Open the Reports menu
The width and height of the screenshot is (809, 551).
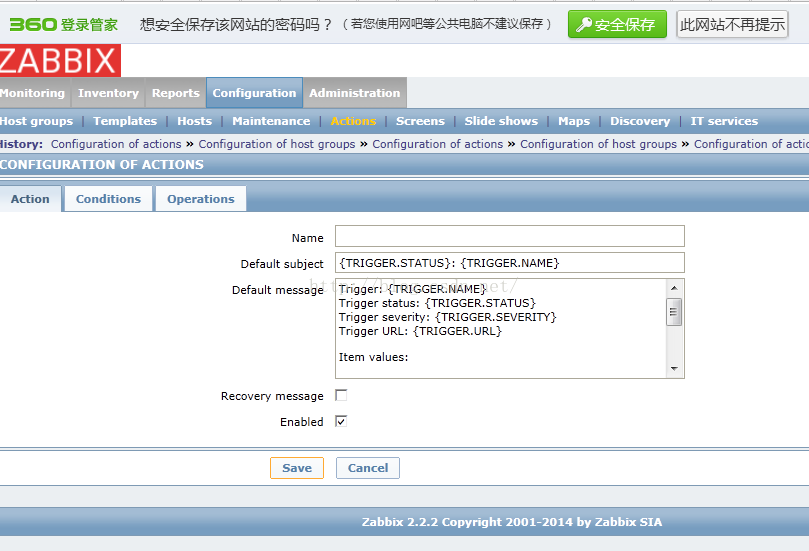coord(175,93)
